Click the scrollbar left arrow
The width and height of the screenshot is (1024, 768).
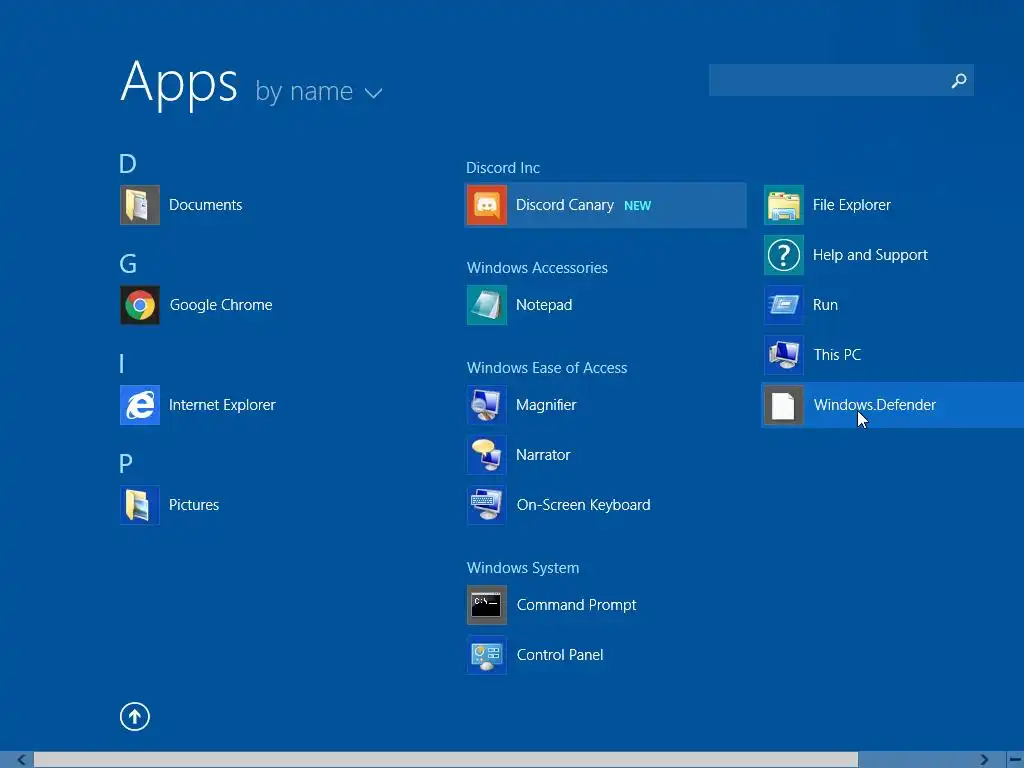[21, 760]
